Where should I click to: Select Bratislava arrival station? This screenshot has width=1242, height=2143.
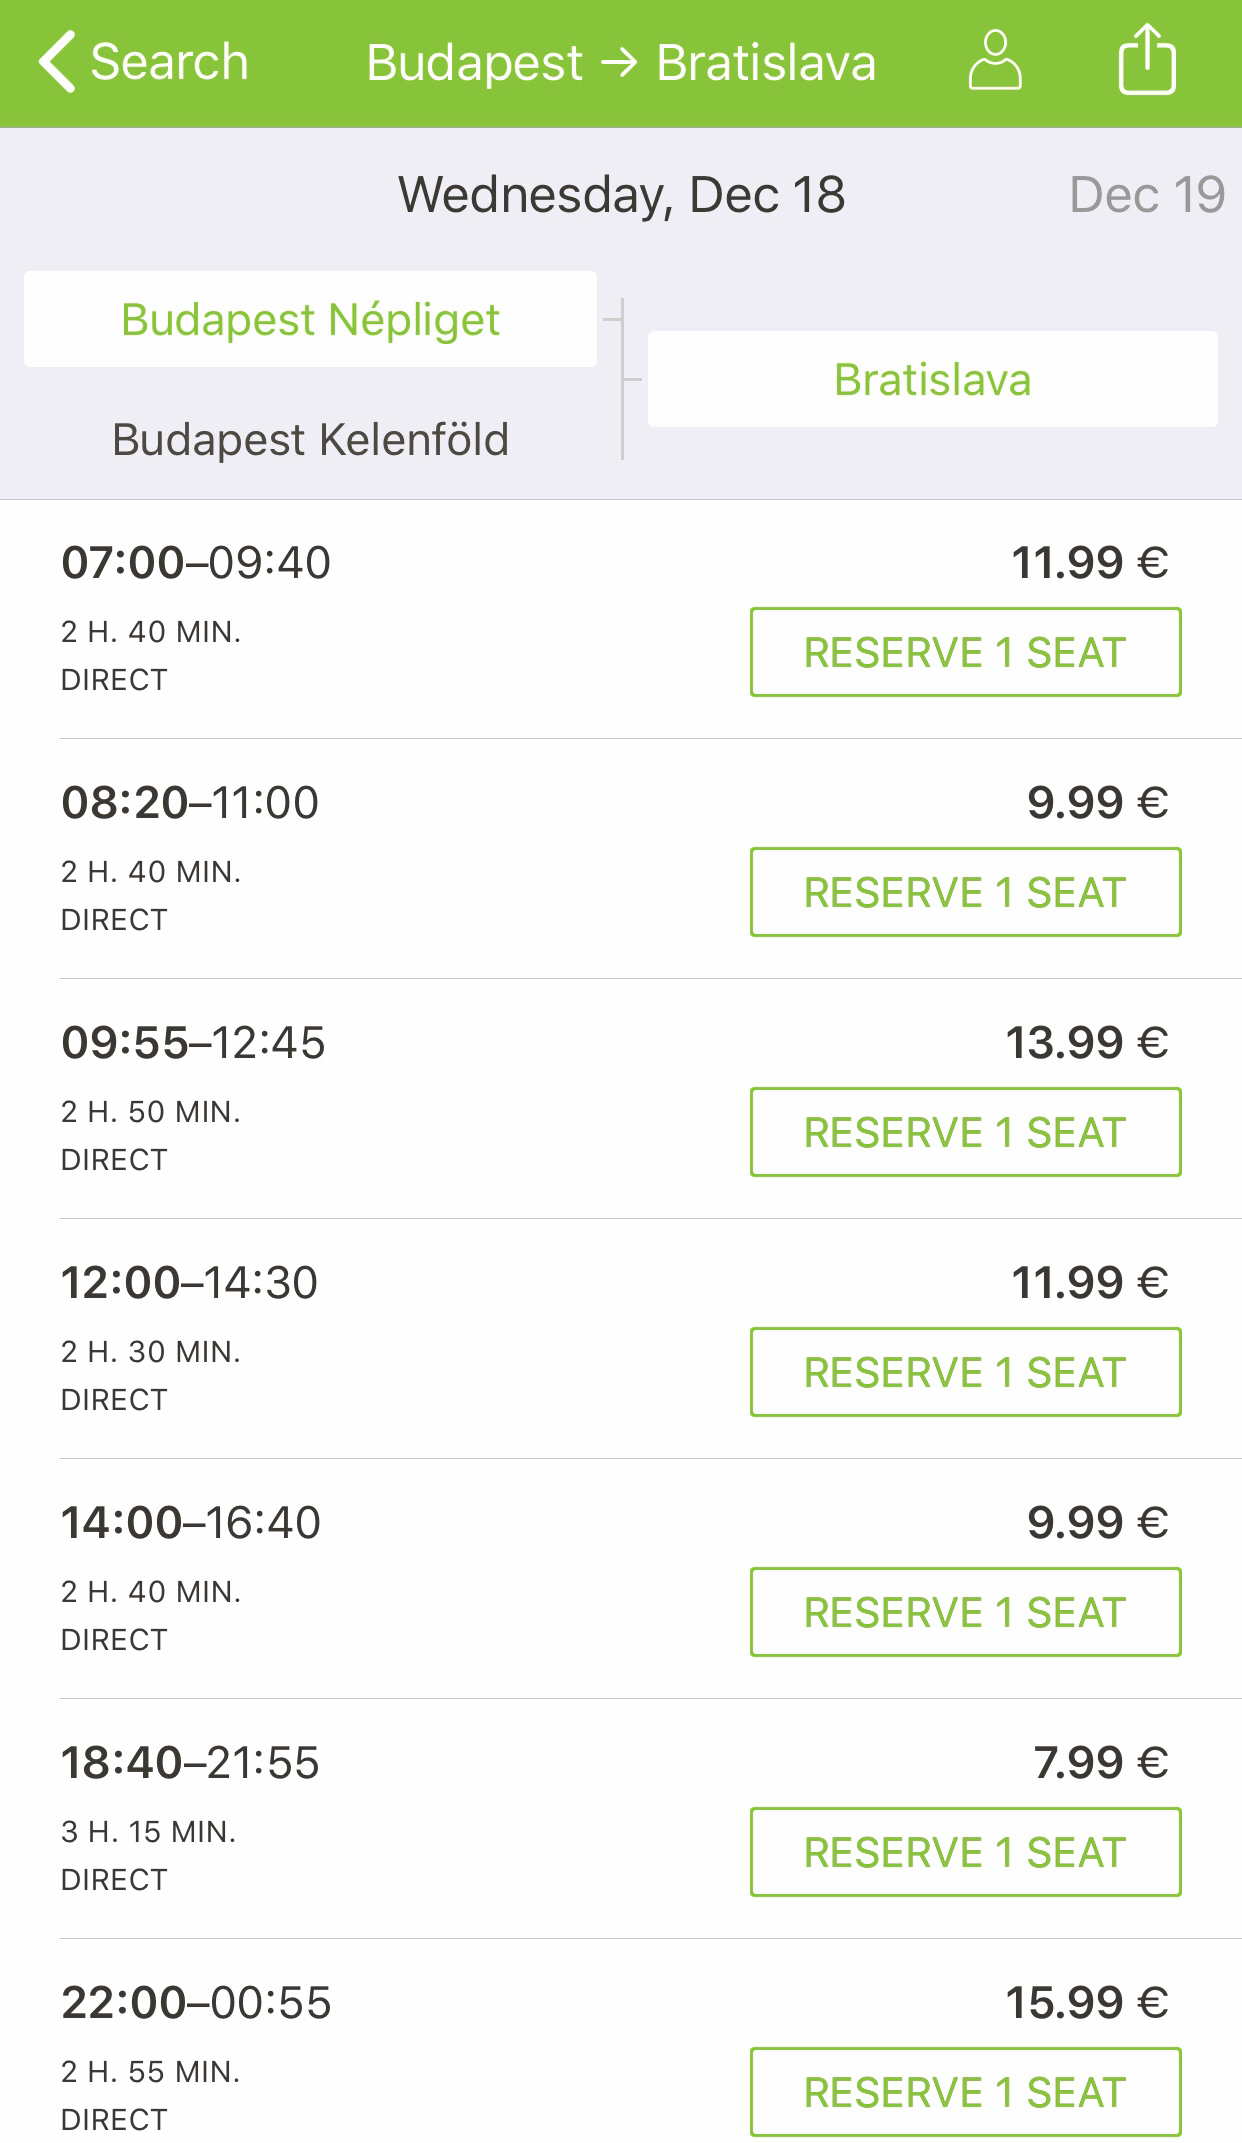click(932, 380)
